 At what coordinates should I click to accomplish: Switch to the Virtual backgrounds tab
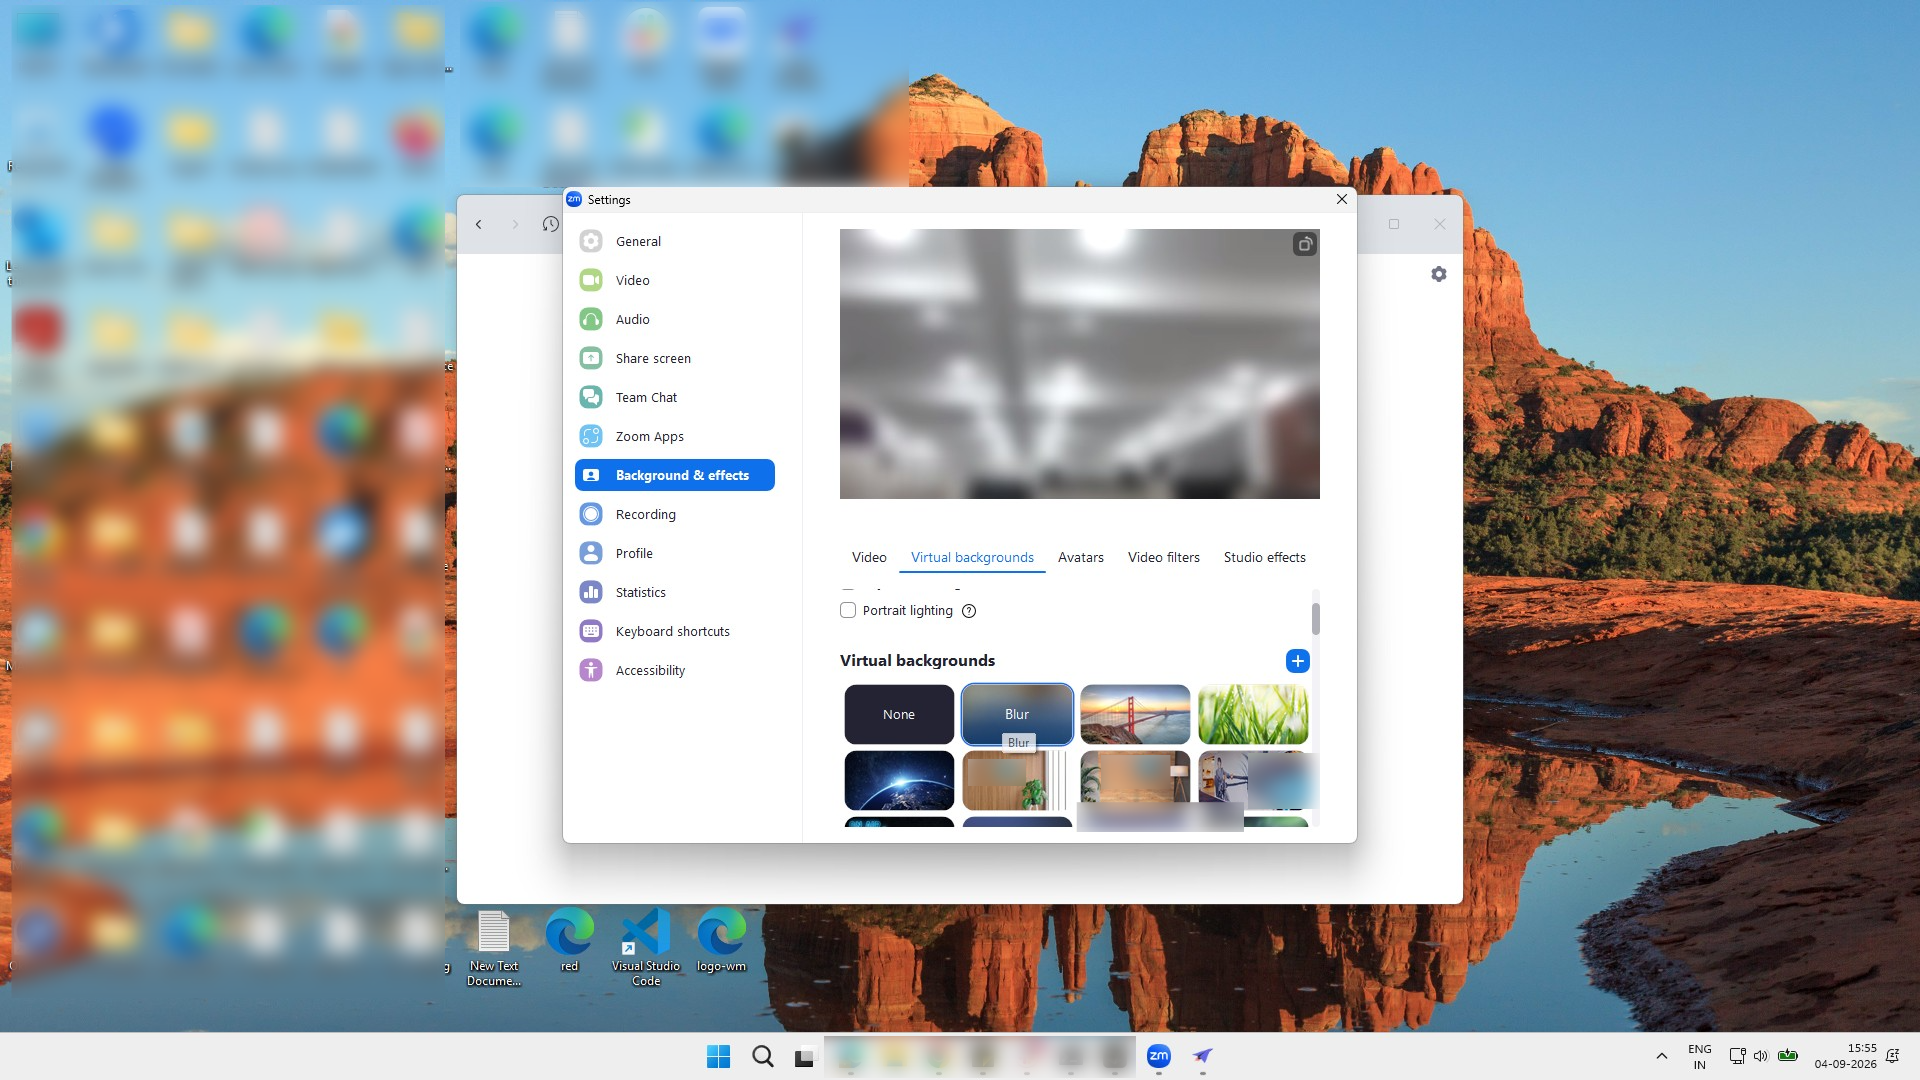coord(972,557)
